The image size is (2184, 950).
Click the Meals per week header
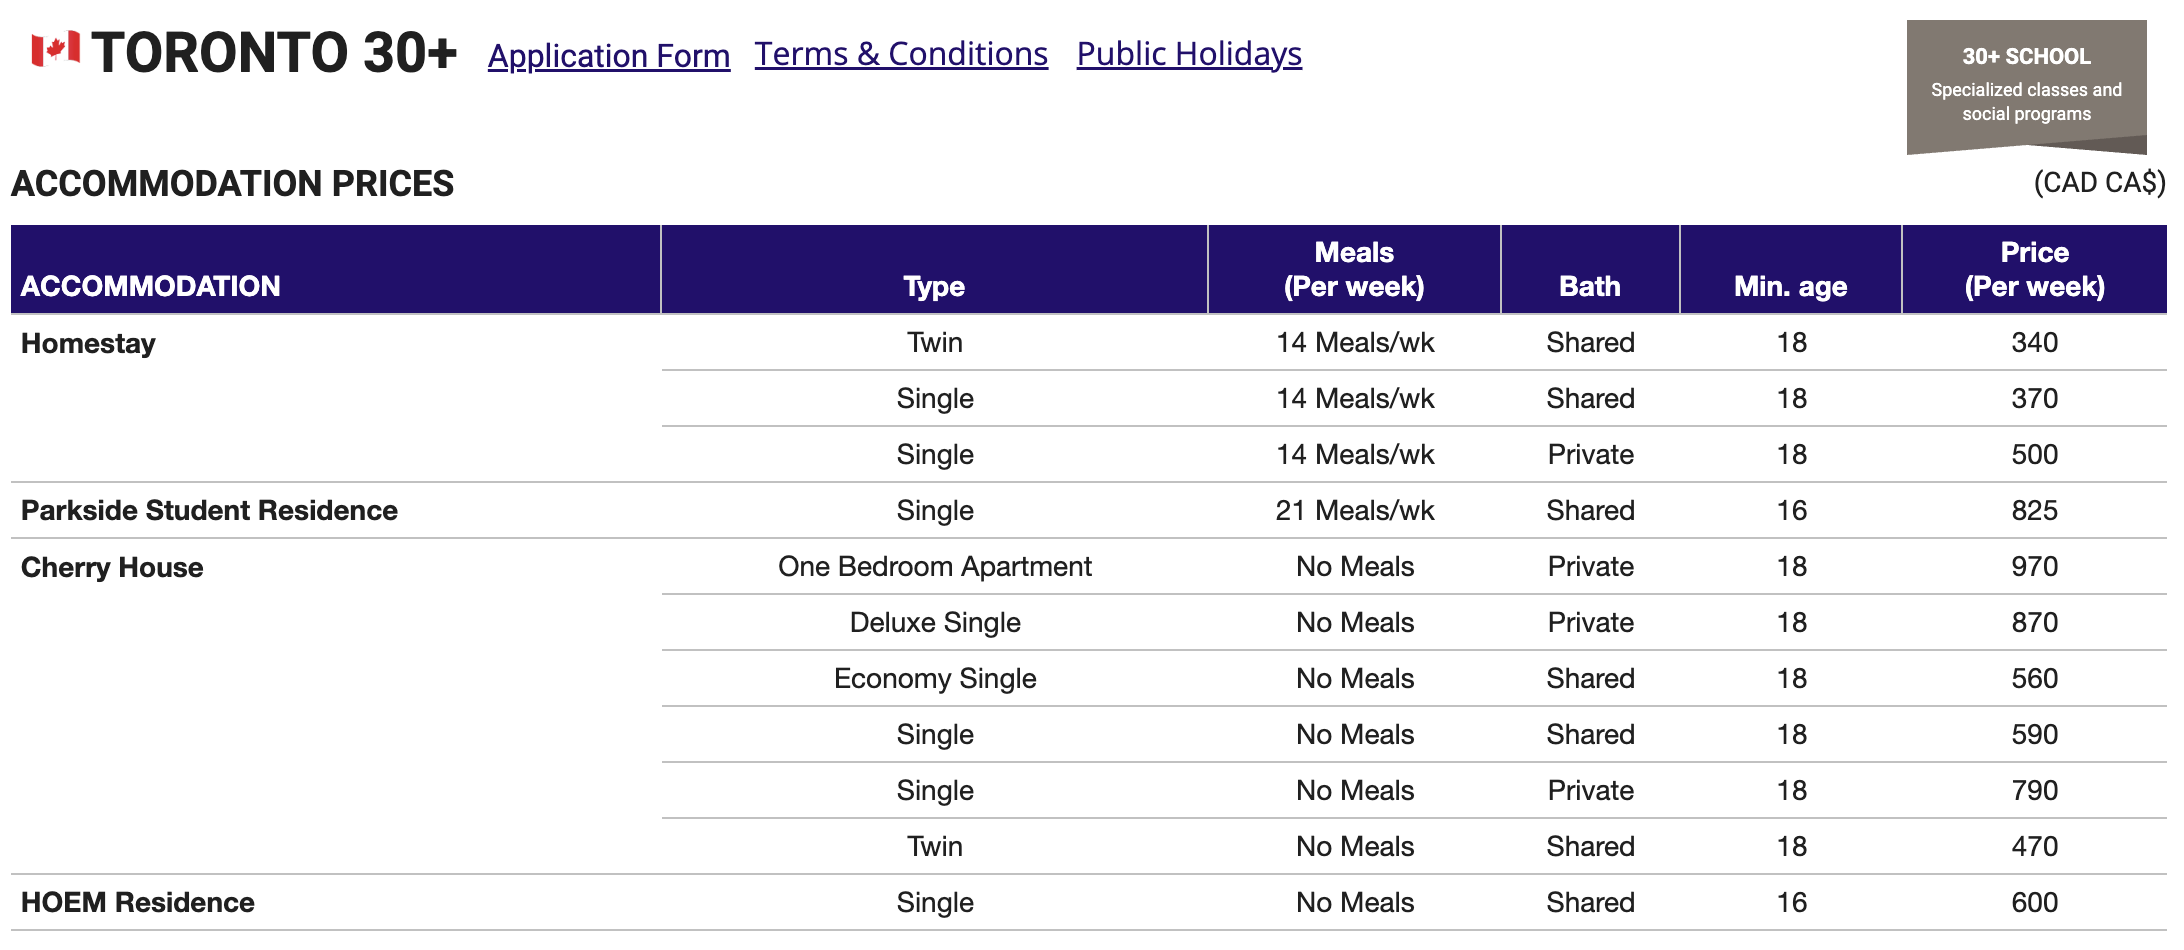(x=1353, y=269)
